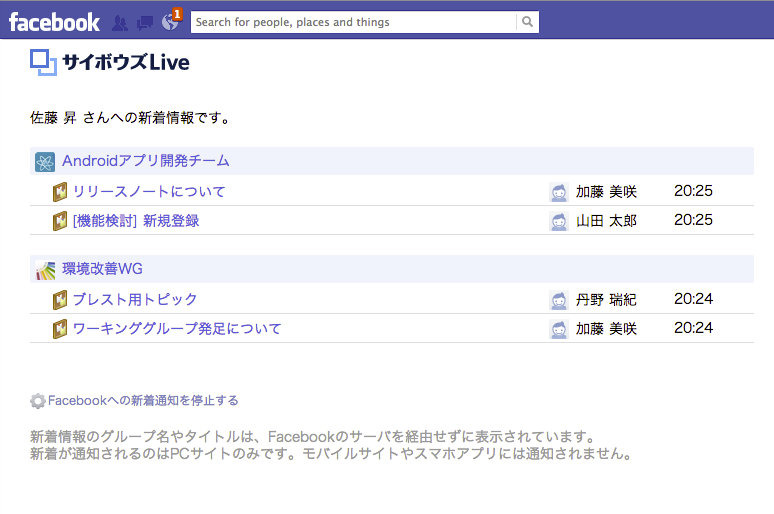Click 加藤 美咲 avatar in リリースノート row
The width and height of the screenshot is (774, 514).
tap(559, 192)
